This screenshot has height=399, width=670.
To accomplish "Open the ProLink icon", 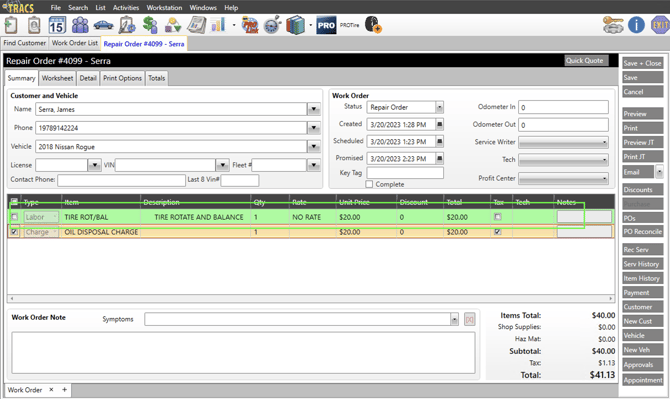I will pos(250,25).
